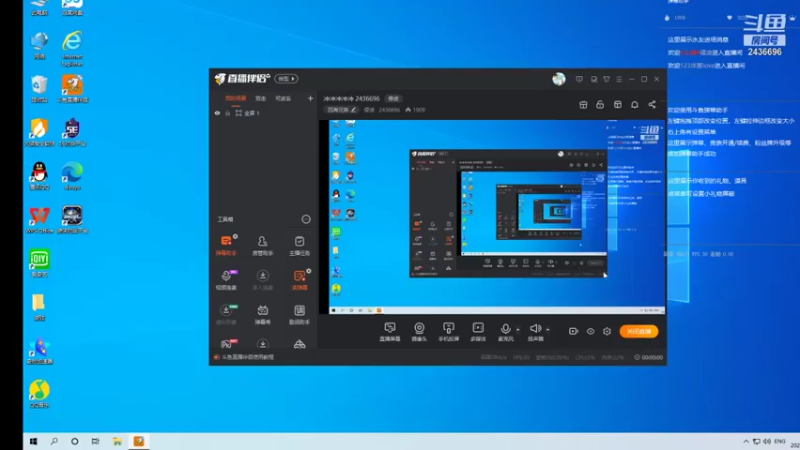Click the microphone icon in bottom toolbar

pyautogui.click(x=505, y=329)
